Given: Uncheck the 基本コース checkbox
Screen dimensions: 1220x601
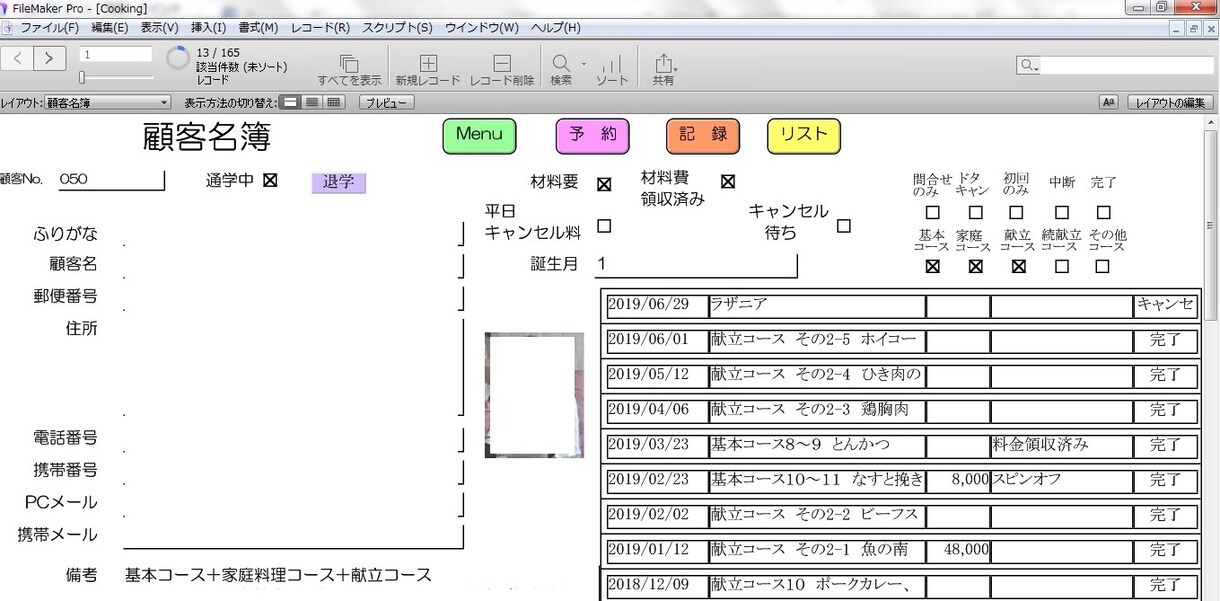Looking at the screenshot, I should click(933, 266).
